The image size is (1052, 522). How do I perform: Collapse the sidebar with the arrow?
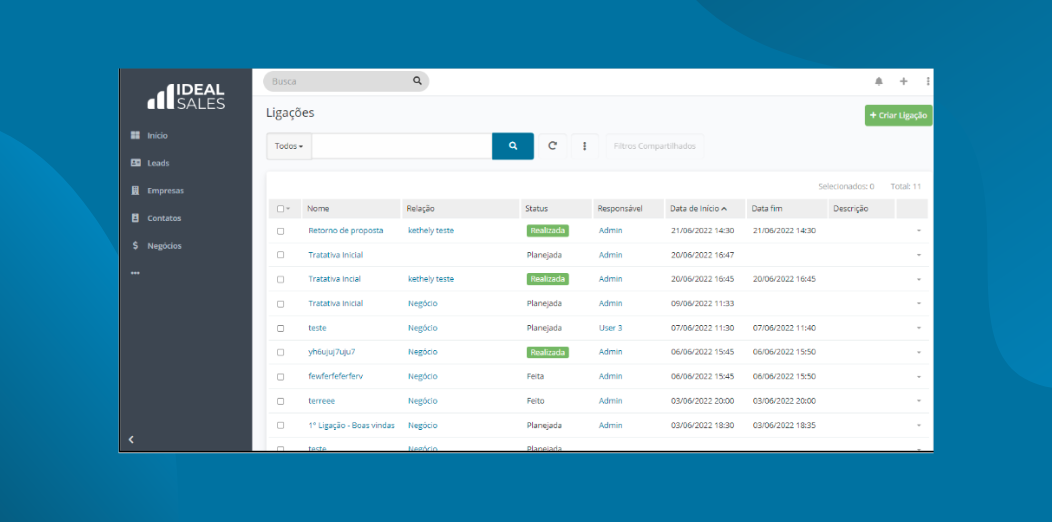click(132, 439)
